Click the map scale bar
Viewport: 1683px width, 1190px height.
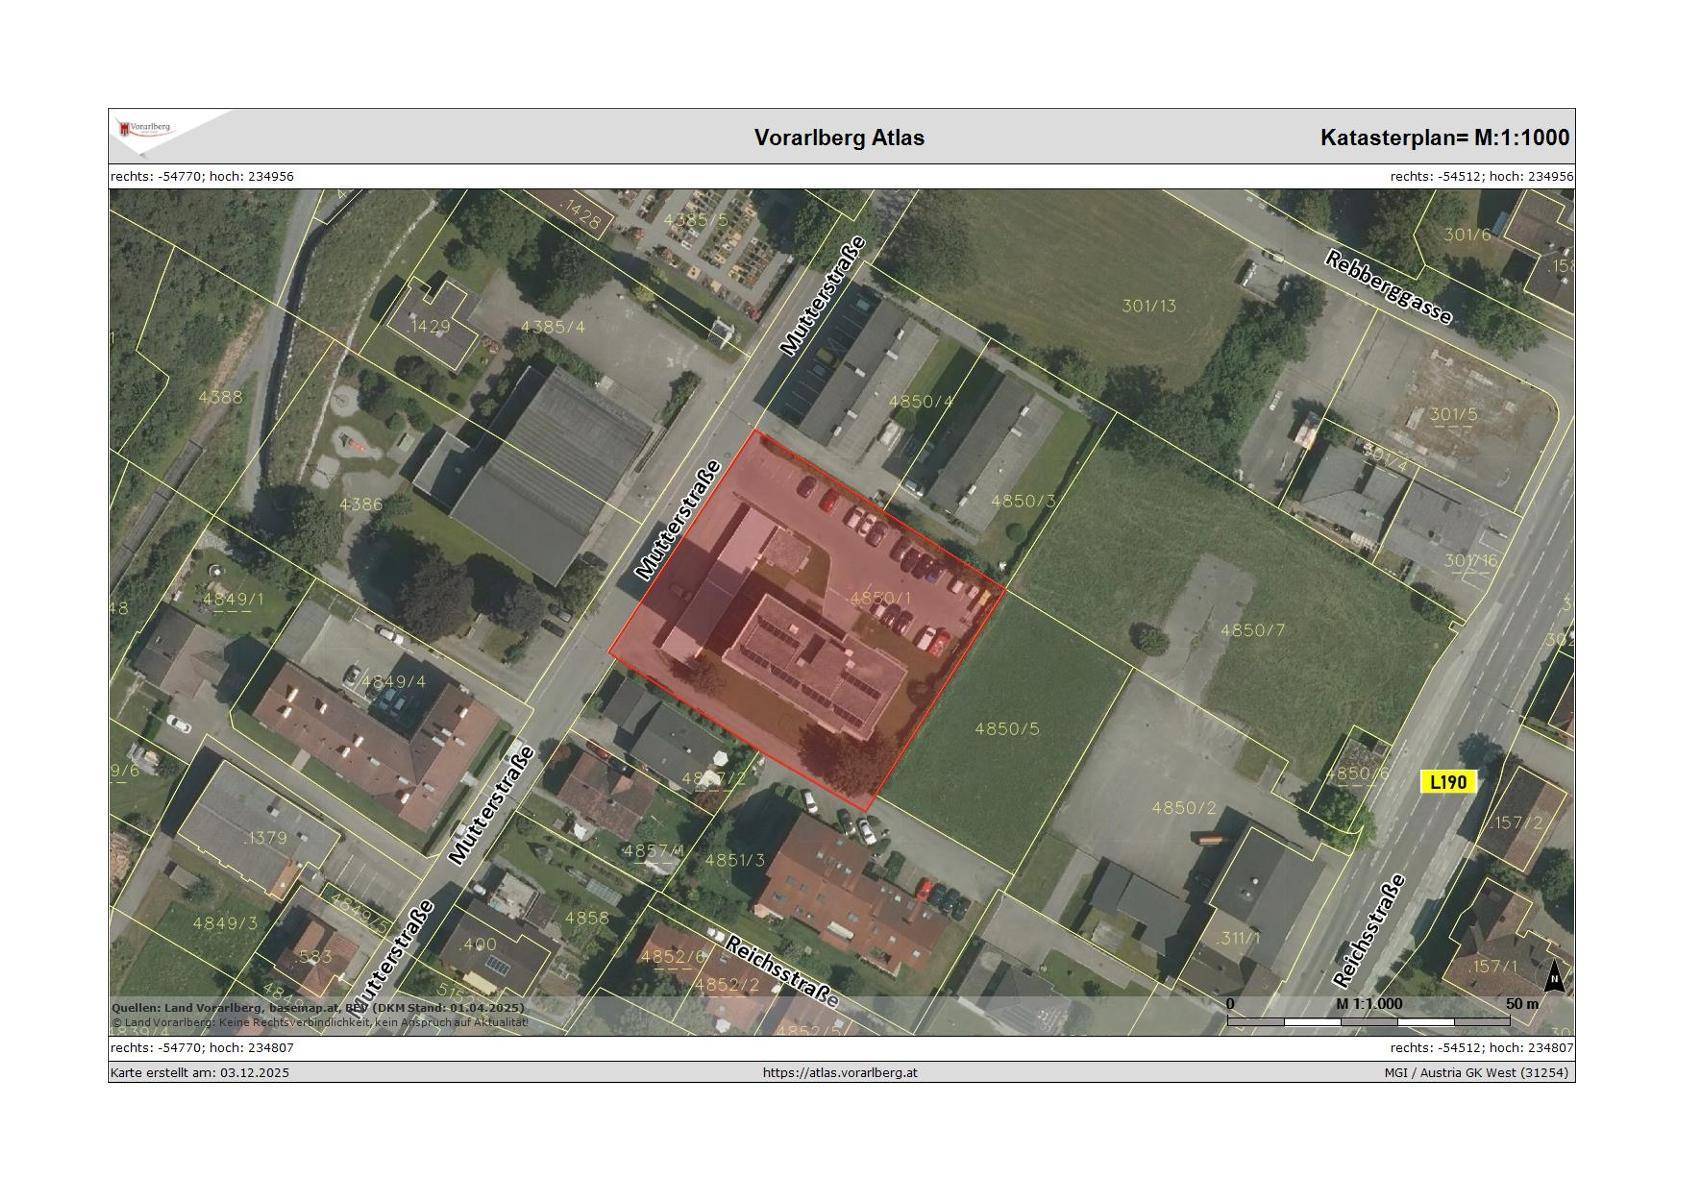(x=1368, y=1020)
